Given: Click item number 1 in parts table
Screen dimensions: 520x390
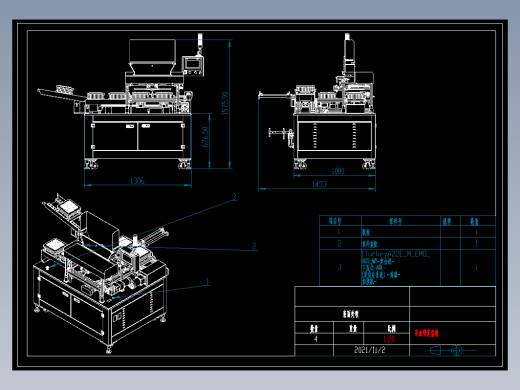Looking at the screenshot, I should click(x=339, y=232).
